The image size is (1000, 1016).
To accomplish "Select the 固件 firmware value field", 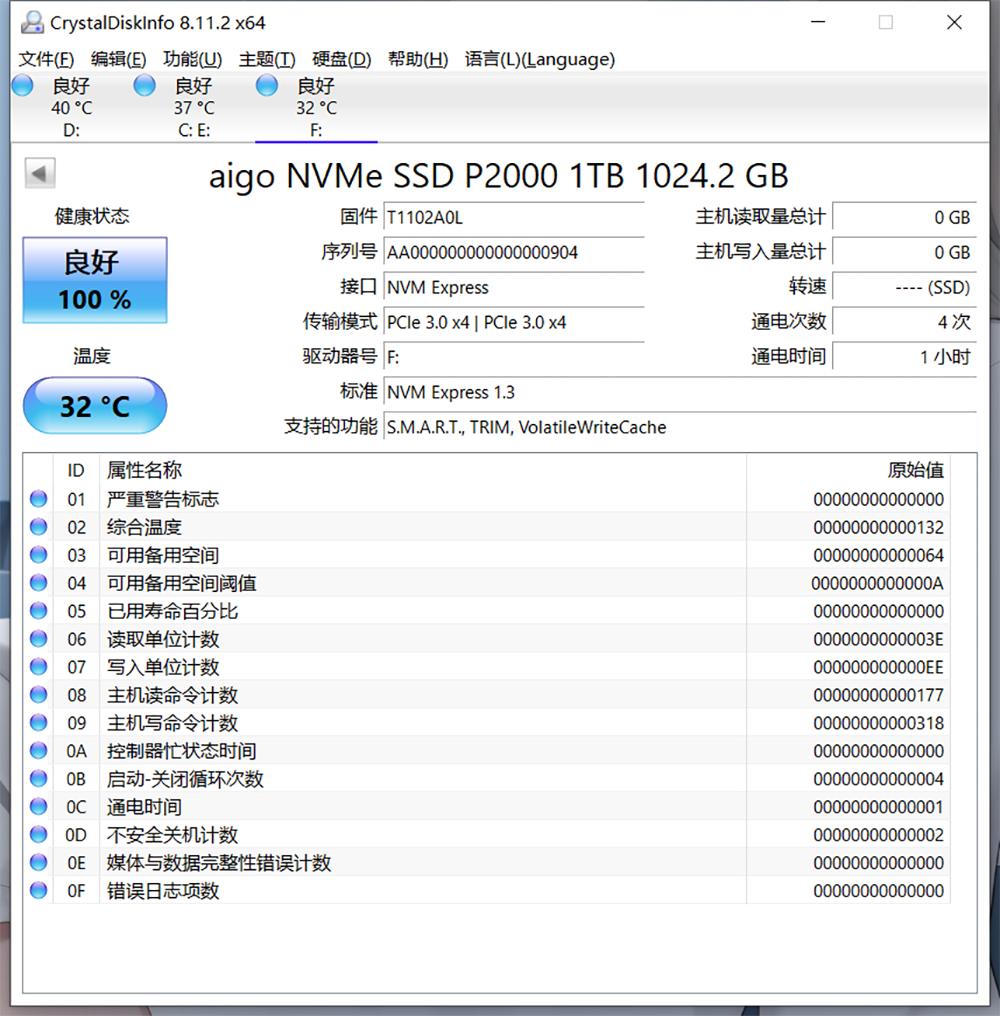I will (513, 217).
